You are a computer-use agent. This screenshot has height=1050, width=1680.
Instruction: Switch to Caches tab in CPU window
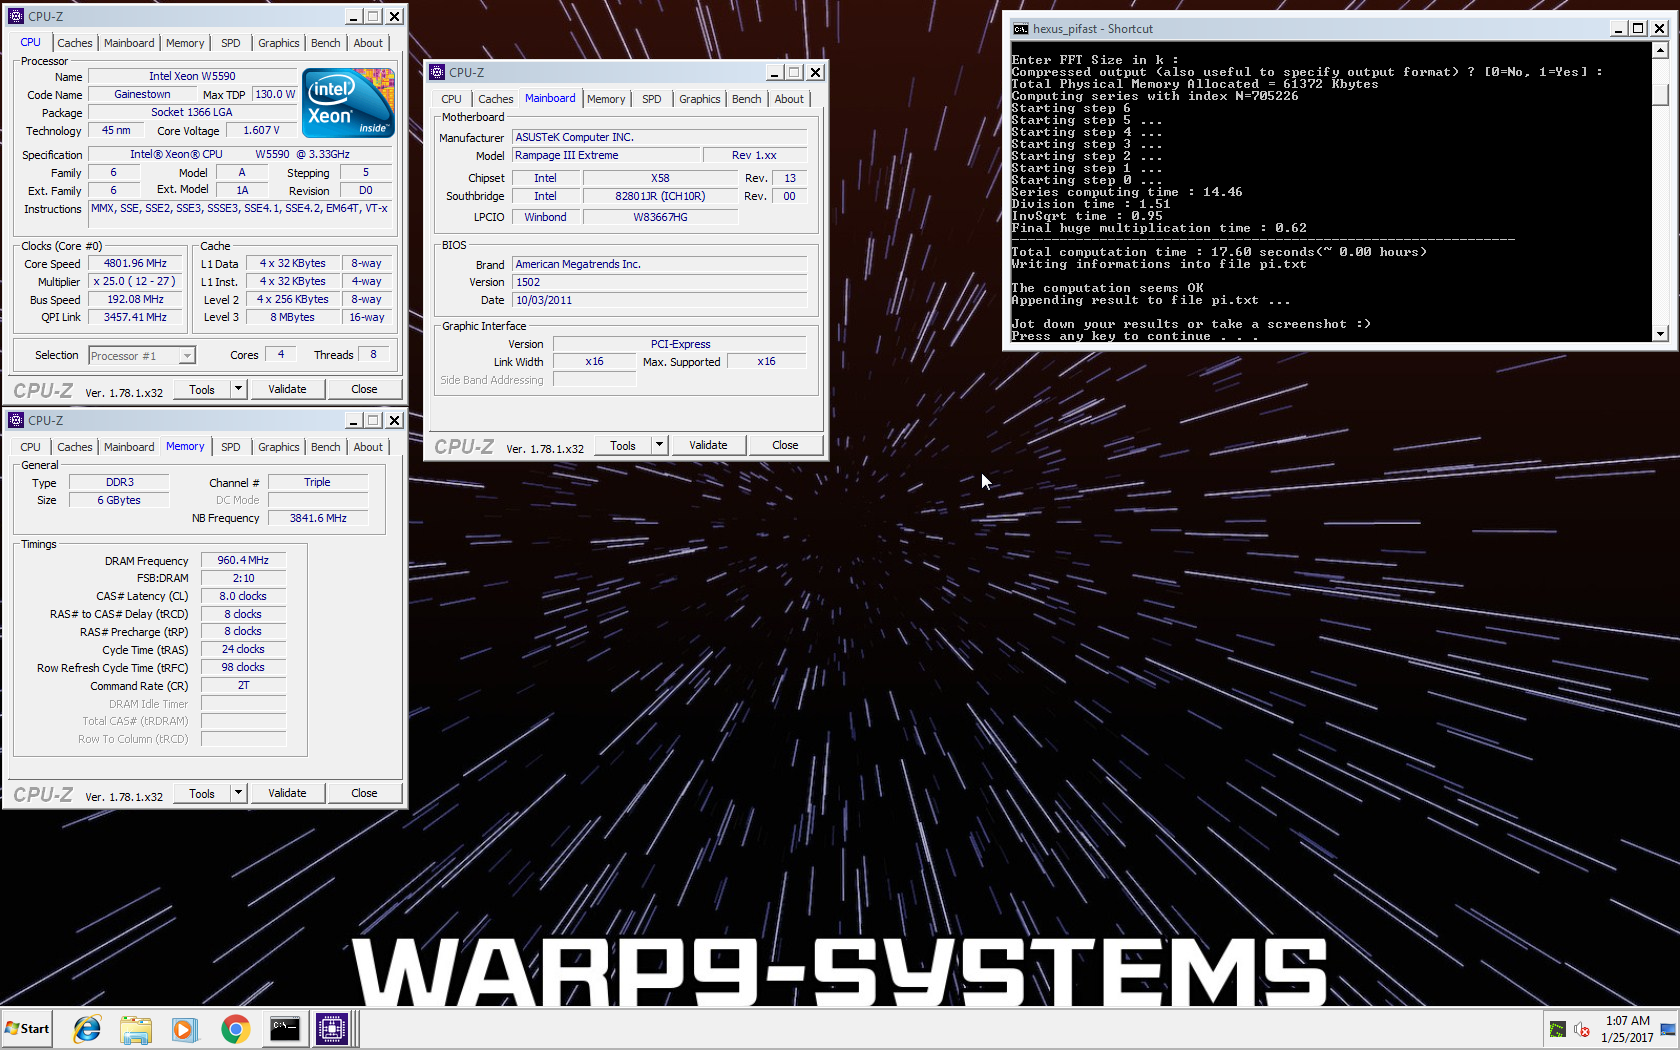75,43
